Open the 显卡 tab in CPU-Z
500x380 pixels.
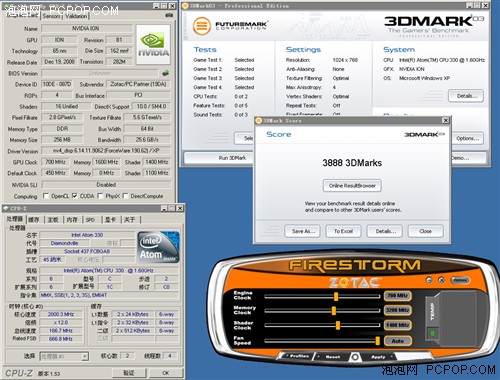point(110,220)
